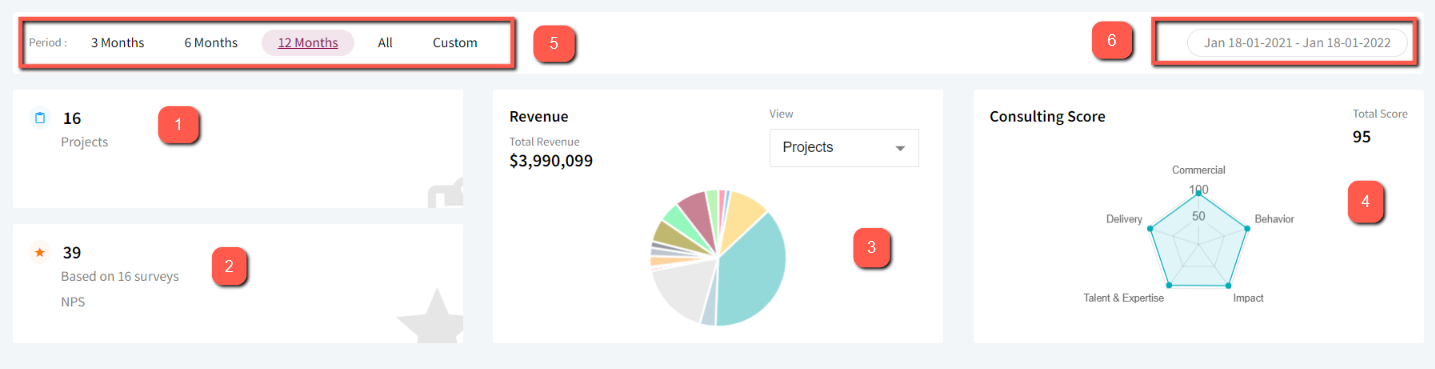Click the orange star NPS icon
This screenshot has width=1435, height=369.
pyautogui.click(x=40, y=252)
